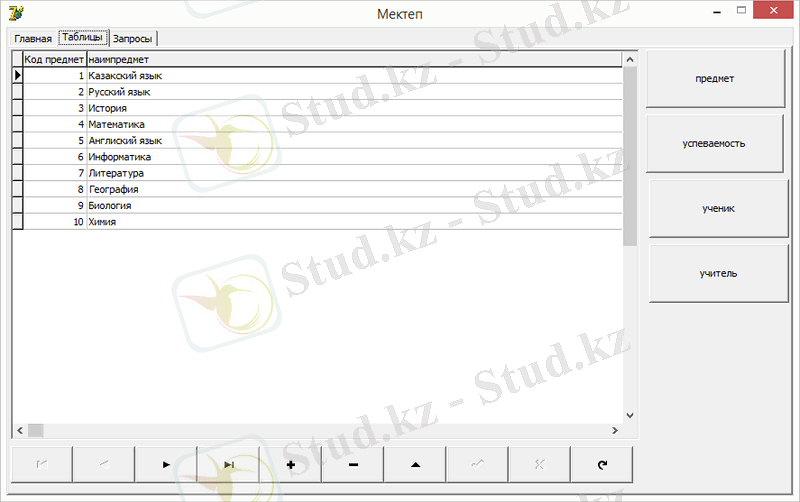Close the Мектеп window

tap(773, 10)
